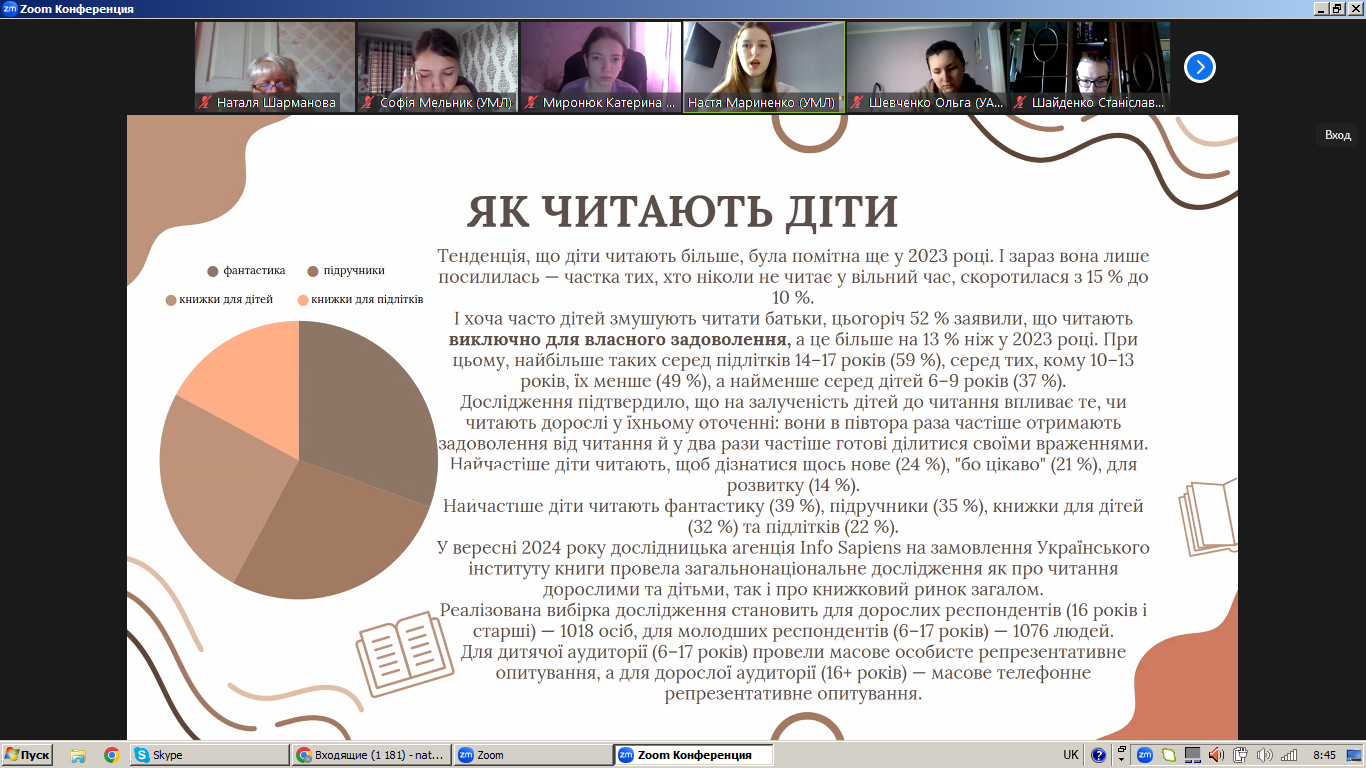Image resolution: width=1366 pixels, height=768 pixels.
Task: Click UK language indicator in taskbar
Action: coord(1071,755)
